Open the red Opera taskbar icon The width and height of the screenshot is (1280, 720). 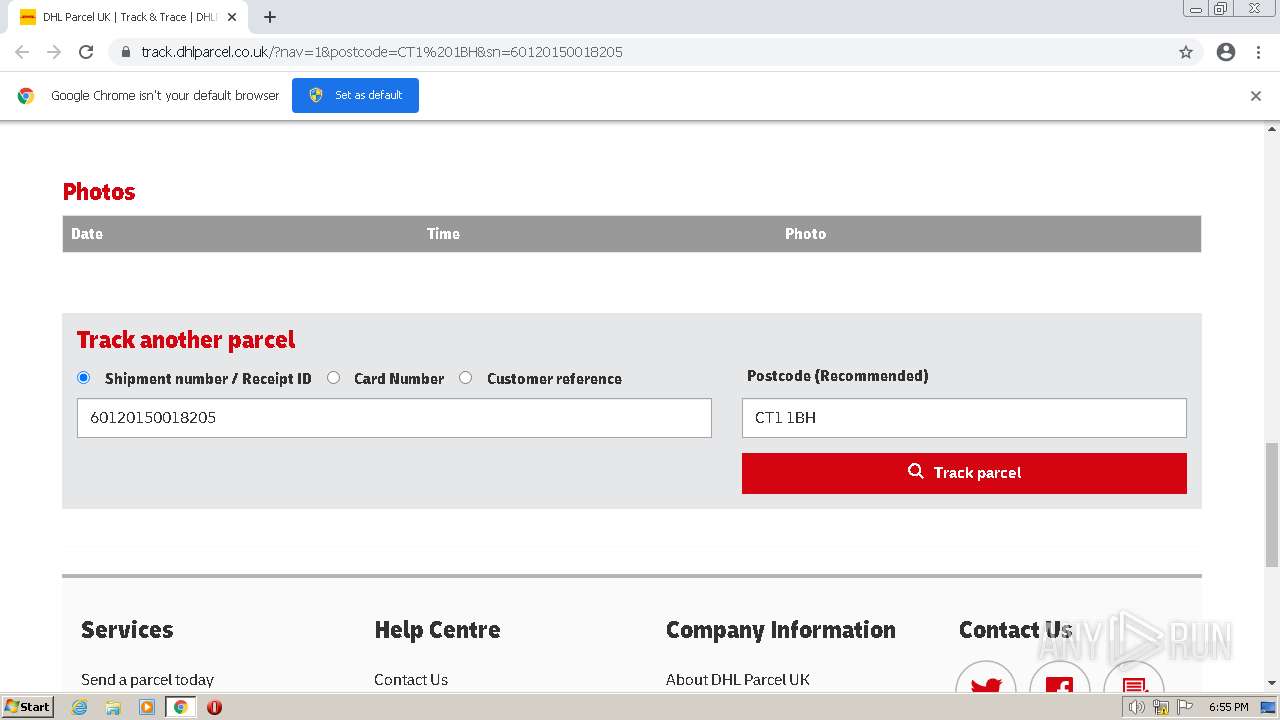(214, 707)
